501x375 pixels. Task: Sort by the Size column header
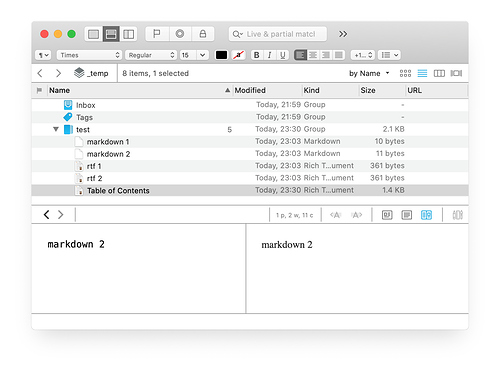(382, 90)
